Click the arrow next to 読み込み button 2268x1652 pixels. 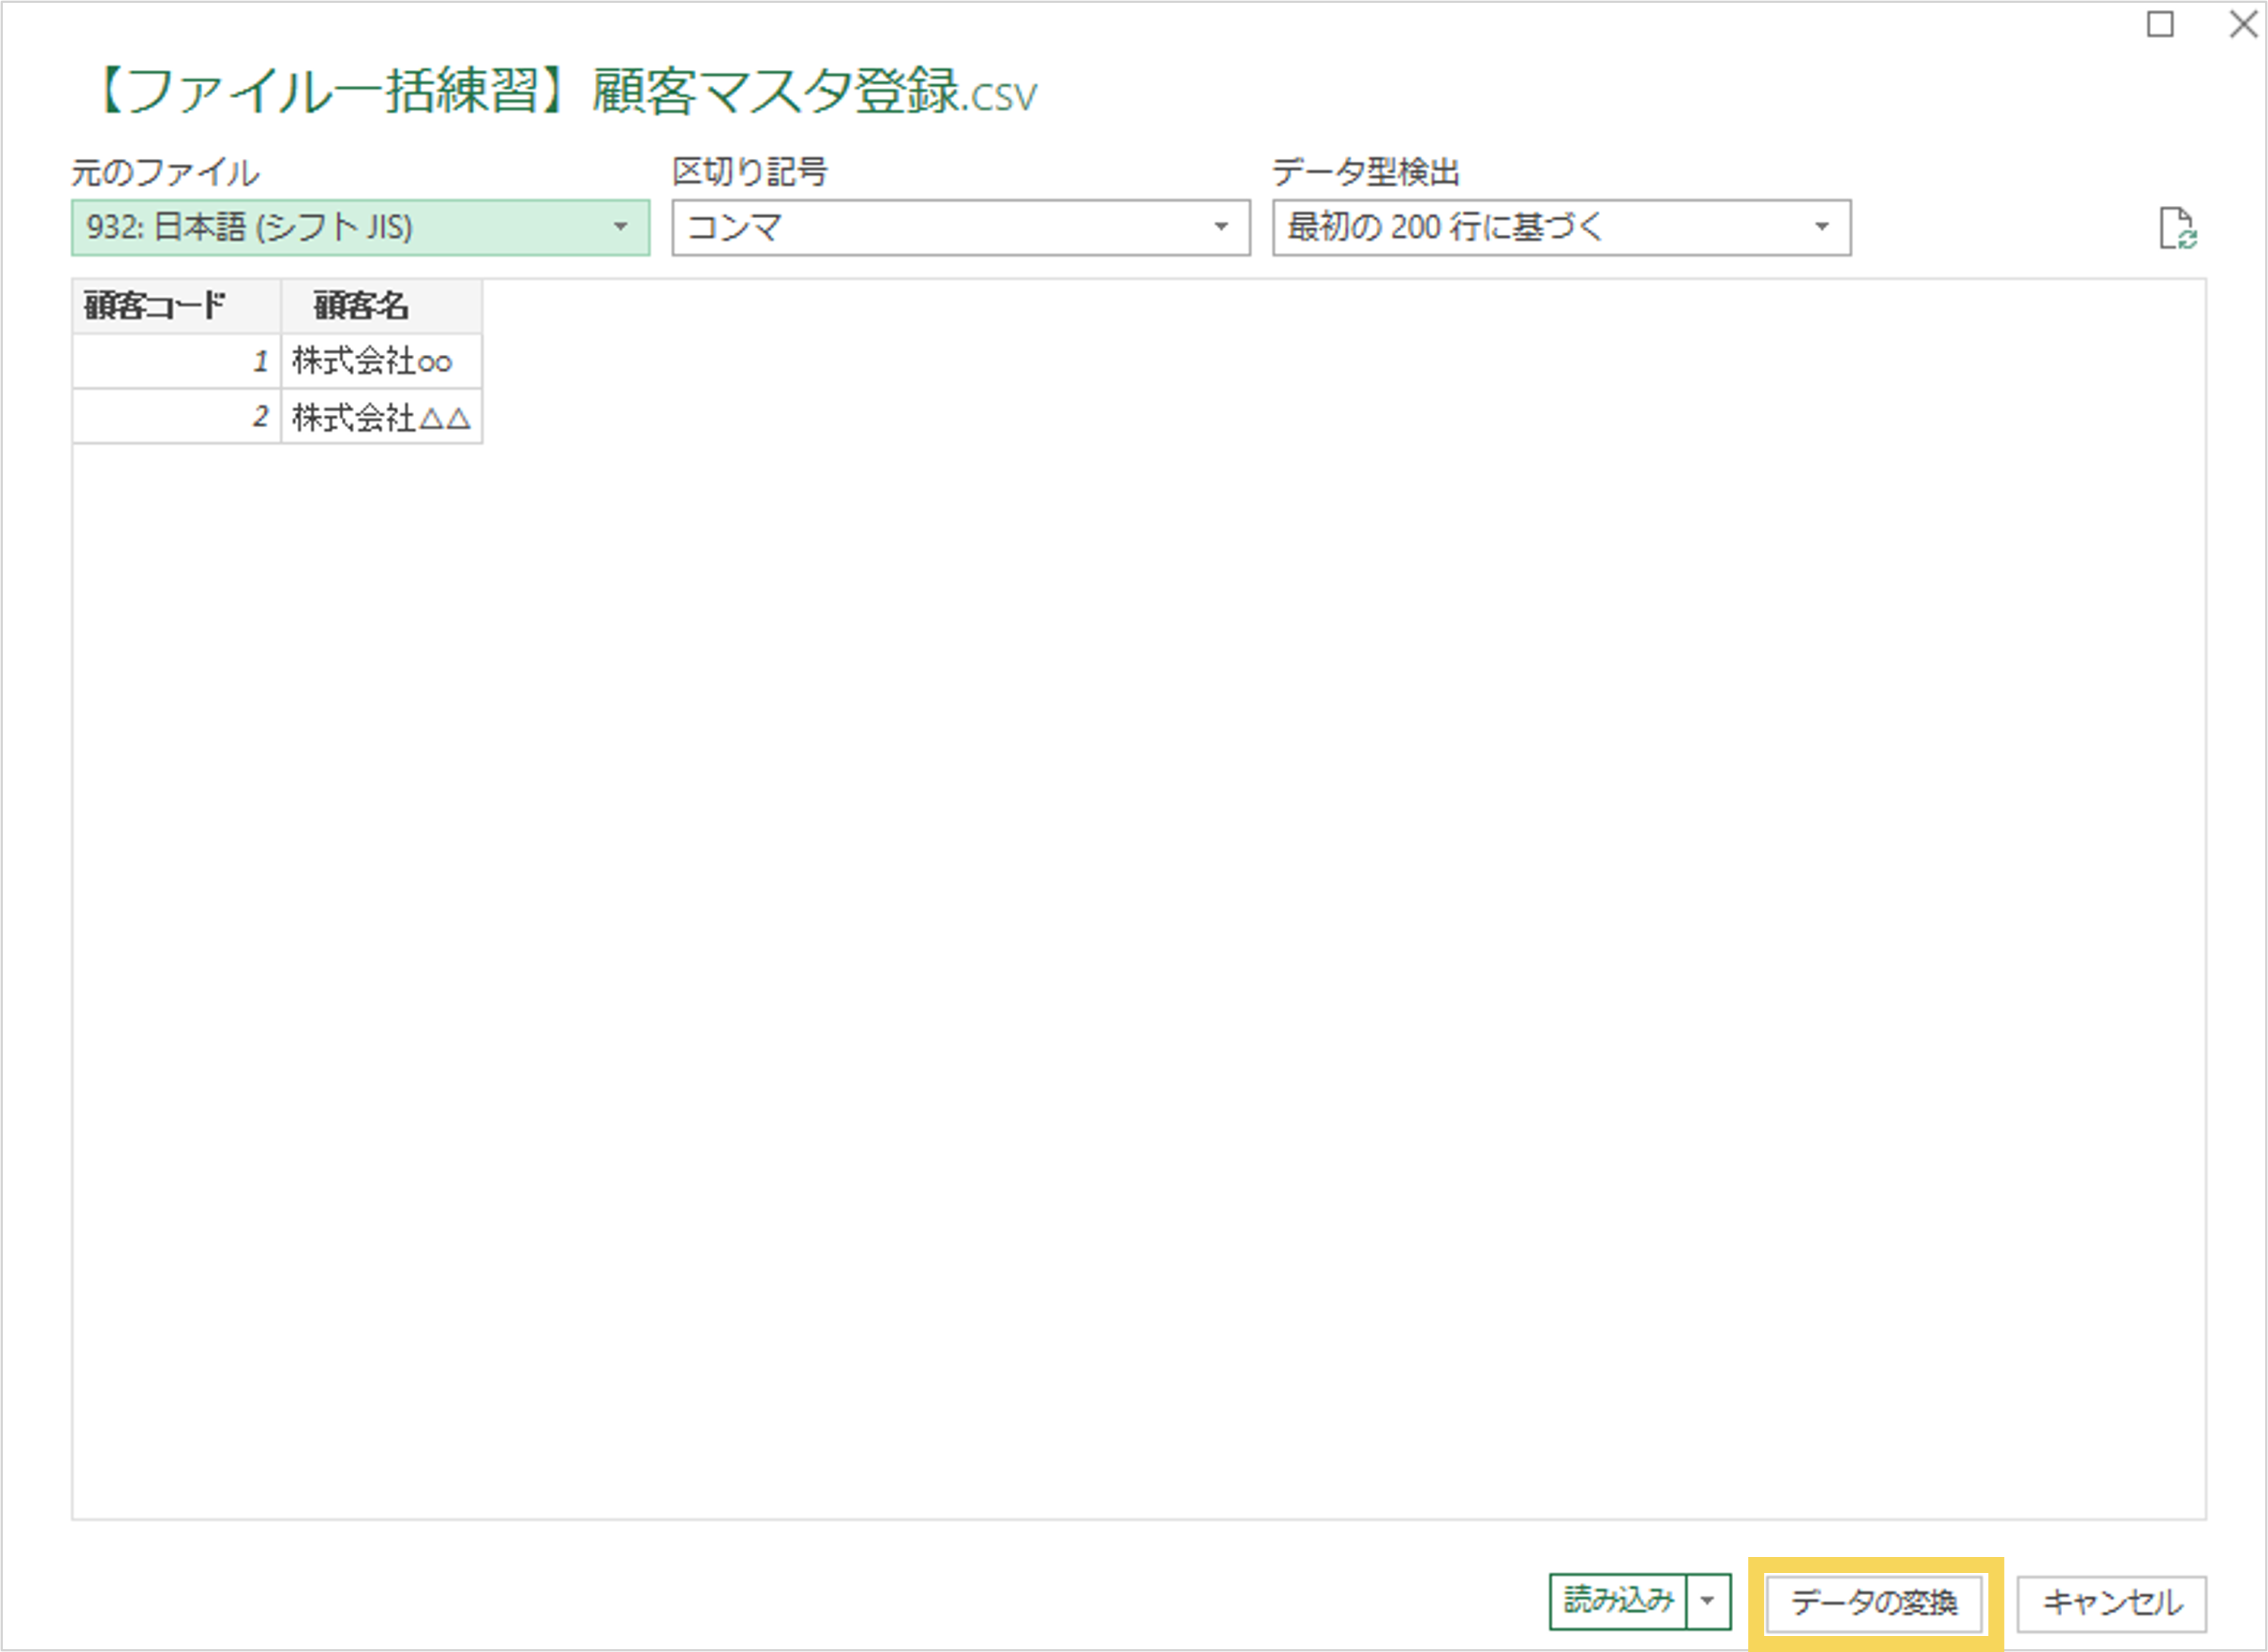pos(1707,1601)
